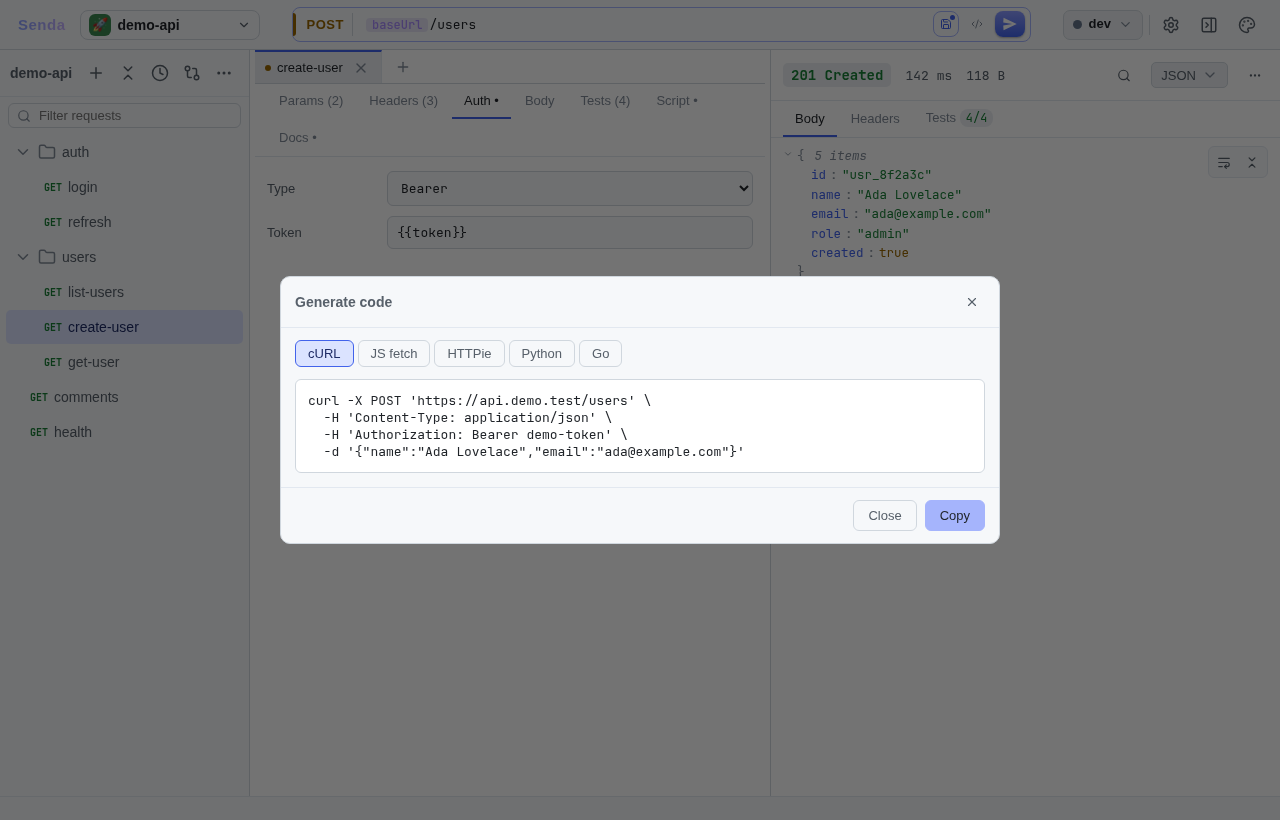Open the git branch icon in the sidebar
The width and height of the screenshot is (1280, 820).
click(192, 73)
